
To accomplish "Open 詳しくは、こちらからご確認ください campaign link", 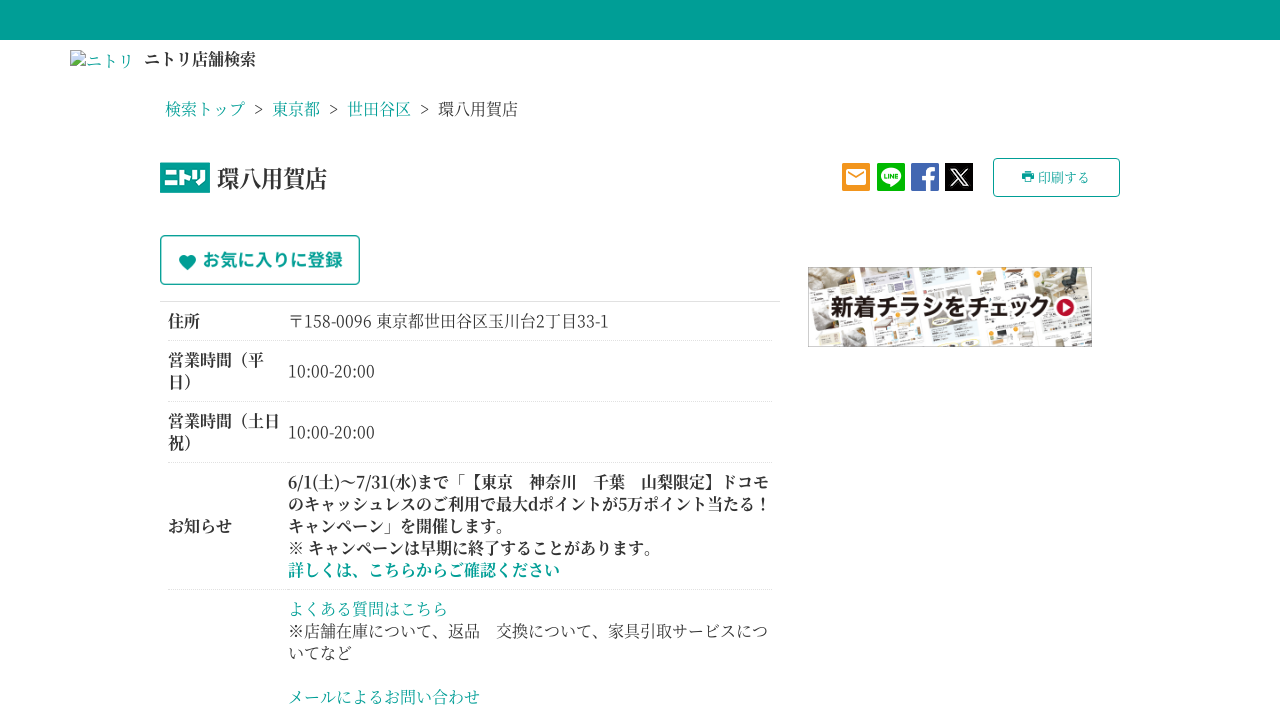I will (424, 570).
